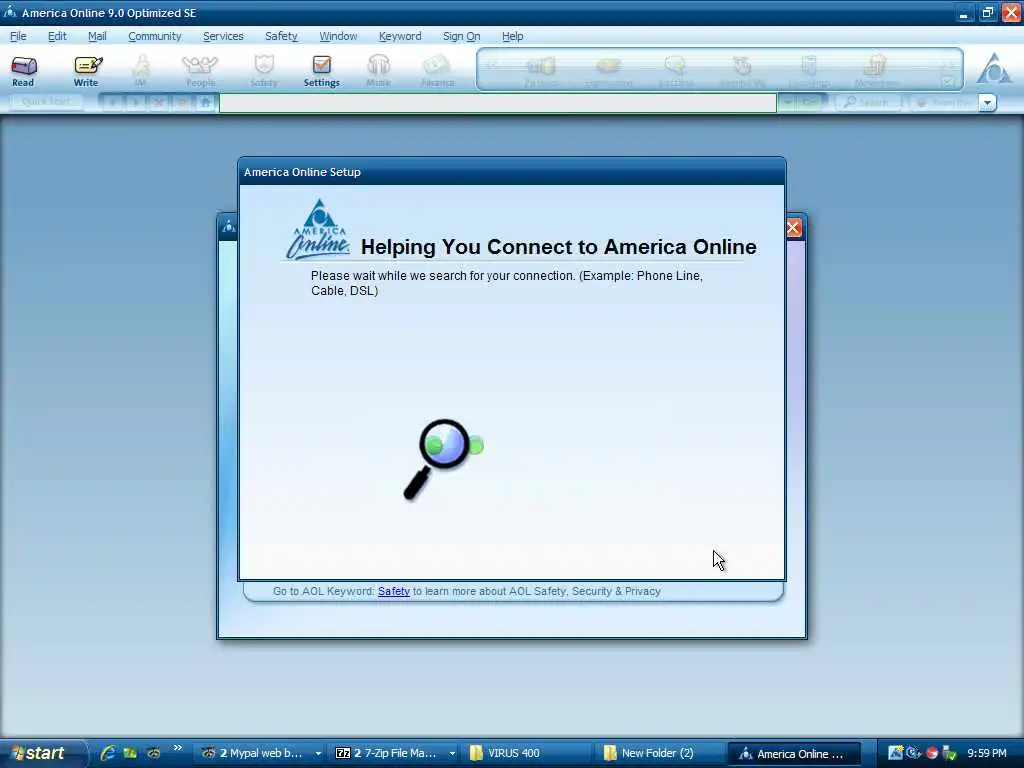
Task: Click the second quick launch icon
Action: tap(131, 753)
